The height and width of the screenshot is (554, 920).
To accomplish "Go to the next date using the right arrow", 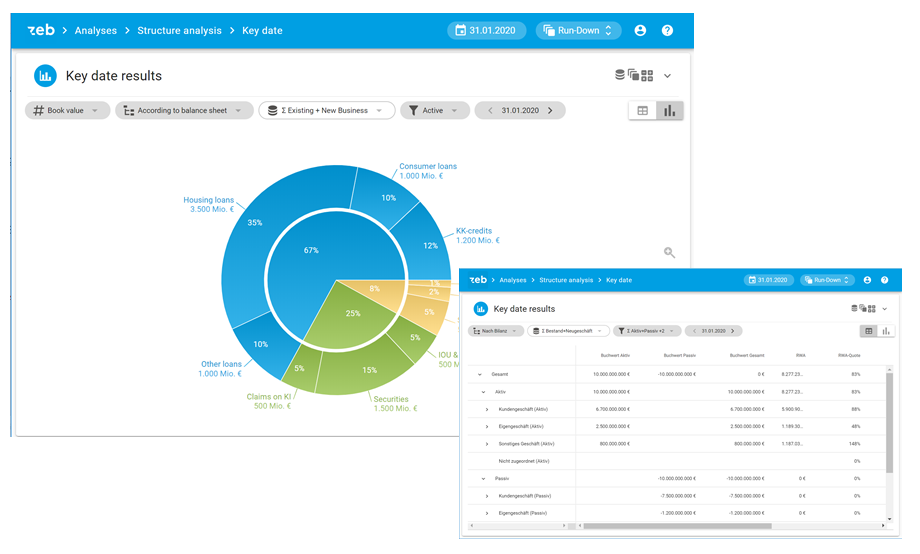I will (551, 111).
